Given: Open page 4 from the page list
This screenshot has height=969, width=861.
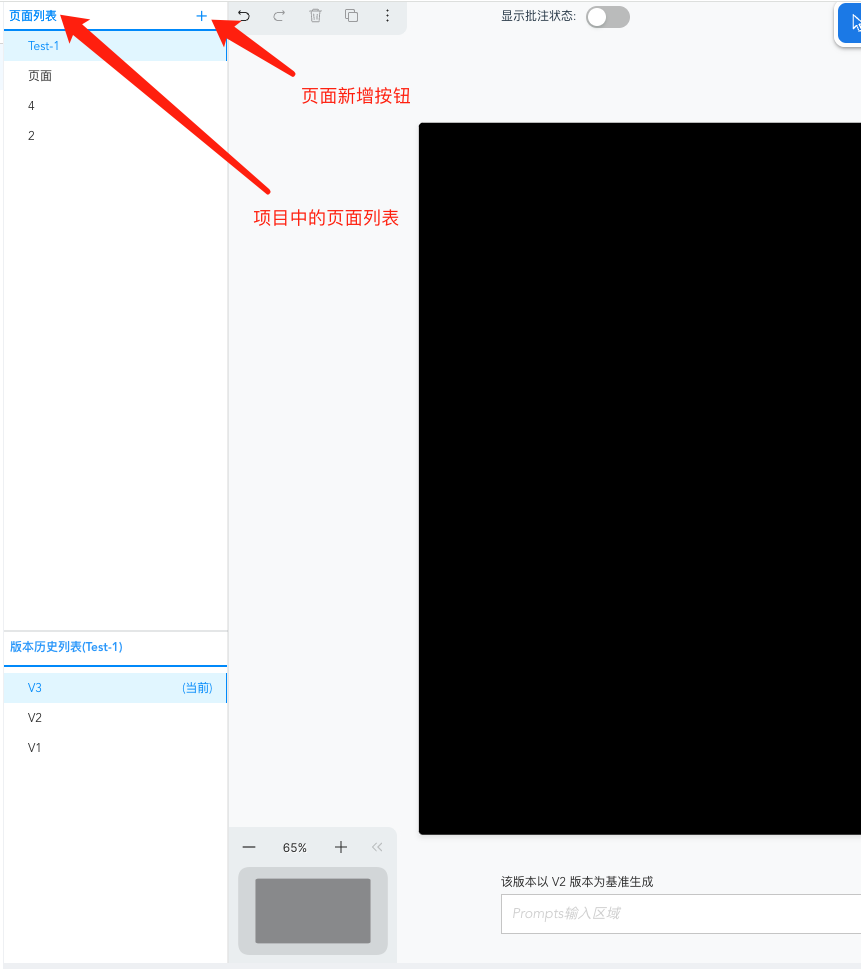Looking at the screenshot, I should (31, 105).
